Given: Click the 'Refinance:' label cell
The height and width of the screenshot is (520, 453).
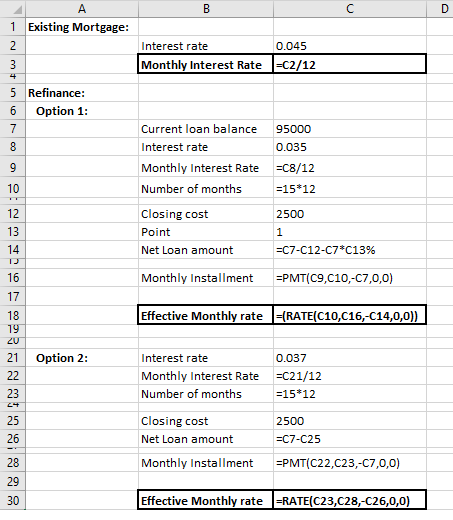Looking at the screenshot, I should tap(82, 93).
